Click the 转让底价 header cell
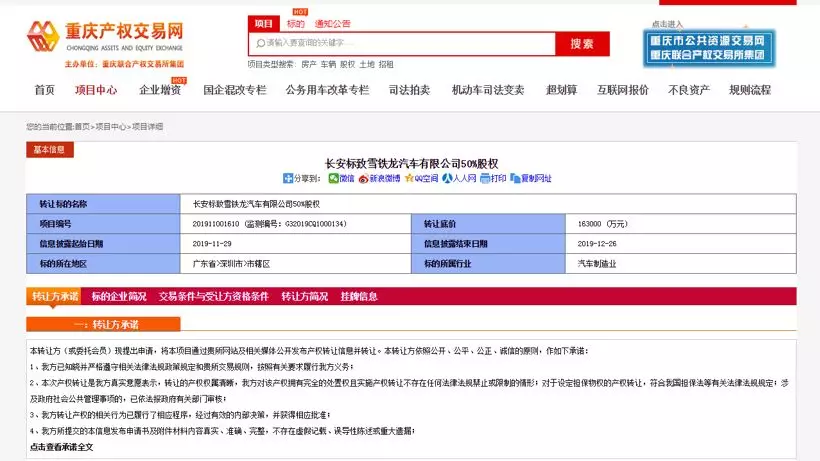820x461 pixels. point(488,224)
